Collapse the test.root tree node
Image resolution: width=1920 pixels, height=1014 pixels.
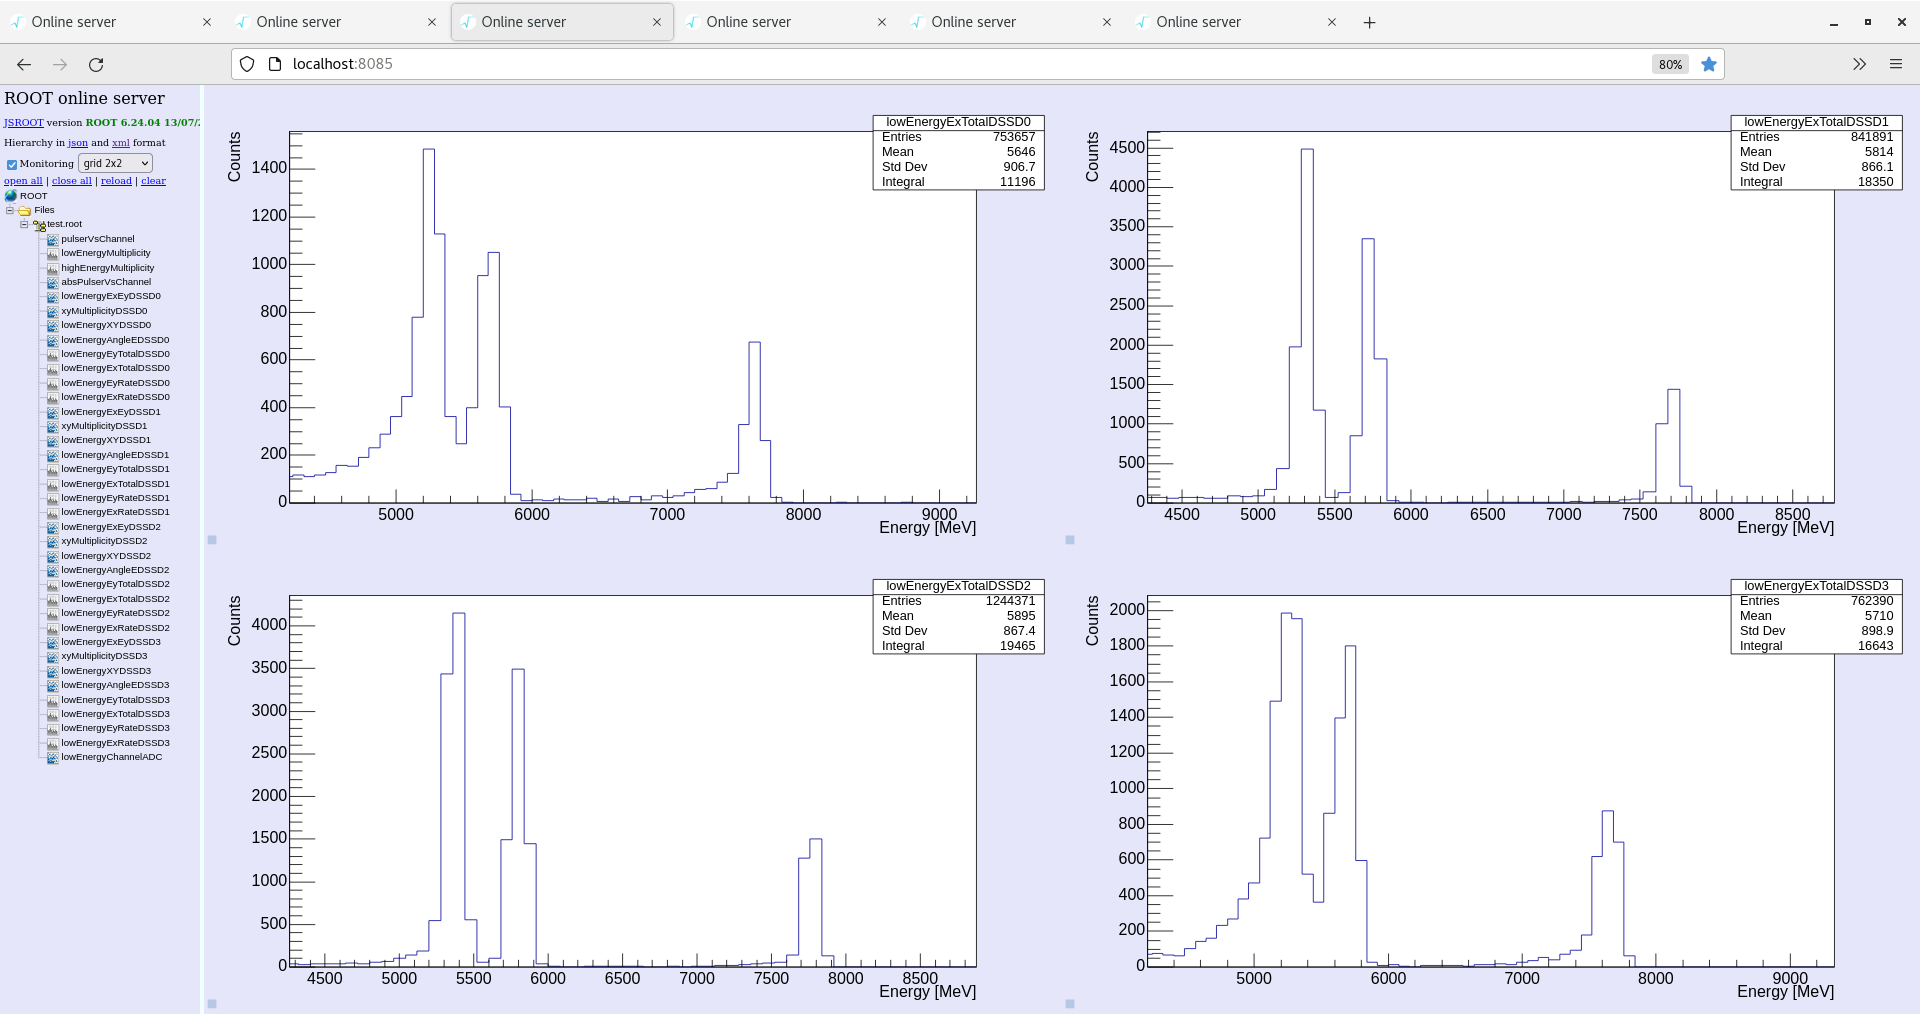pyautogui.click(x=24, y=225)
